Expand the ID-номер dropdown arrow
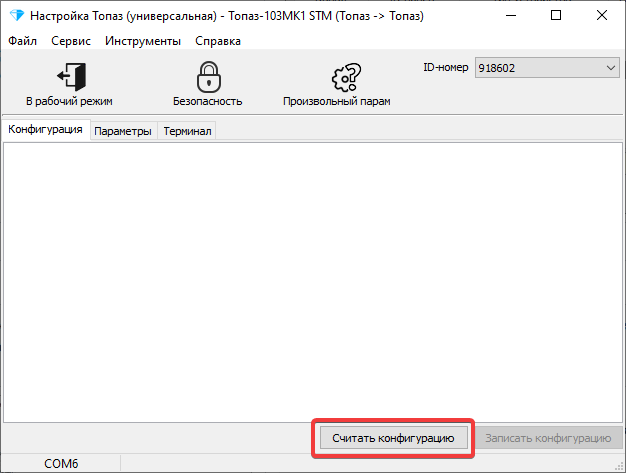Viewport: 626px width, 473px height. pyautogui.click(x=610, y=67)
